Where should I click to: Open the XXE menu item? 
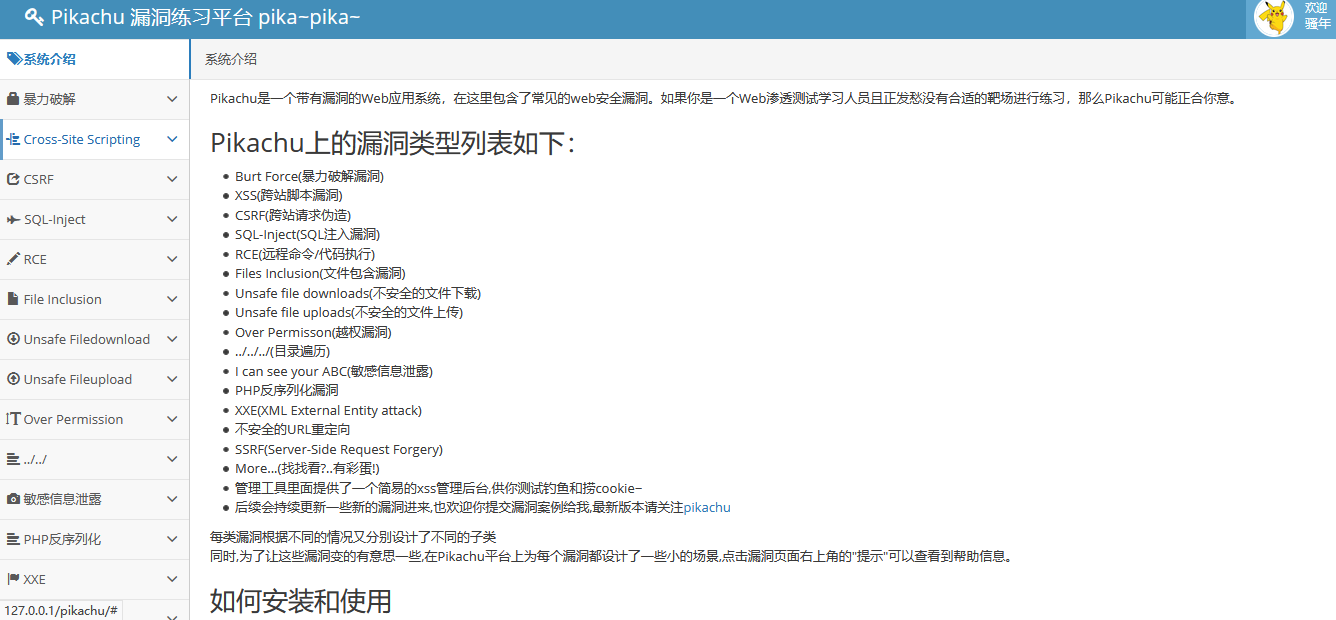click(94, 579)
